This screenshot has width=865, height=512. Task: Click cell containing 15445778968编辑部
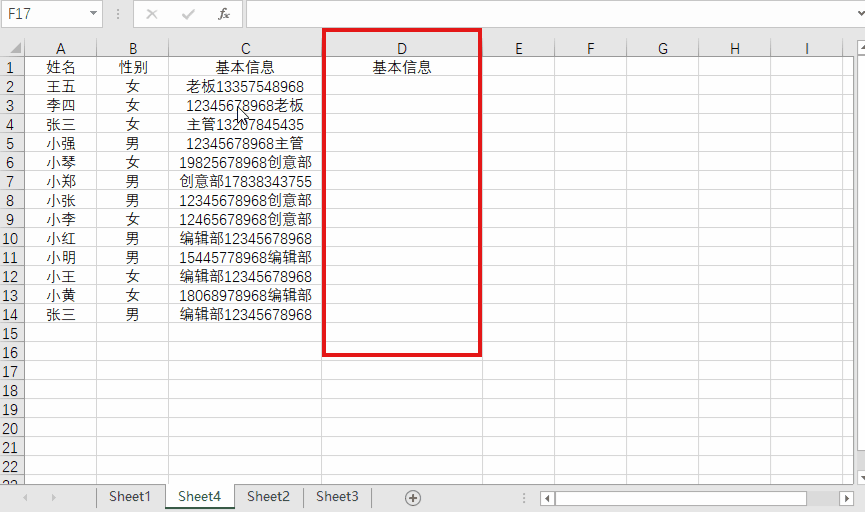tap(245, 258)
